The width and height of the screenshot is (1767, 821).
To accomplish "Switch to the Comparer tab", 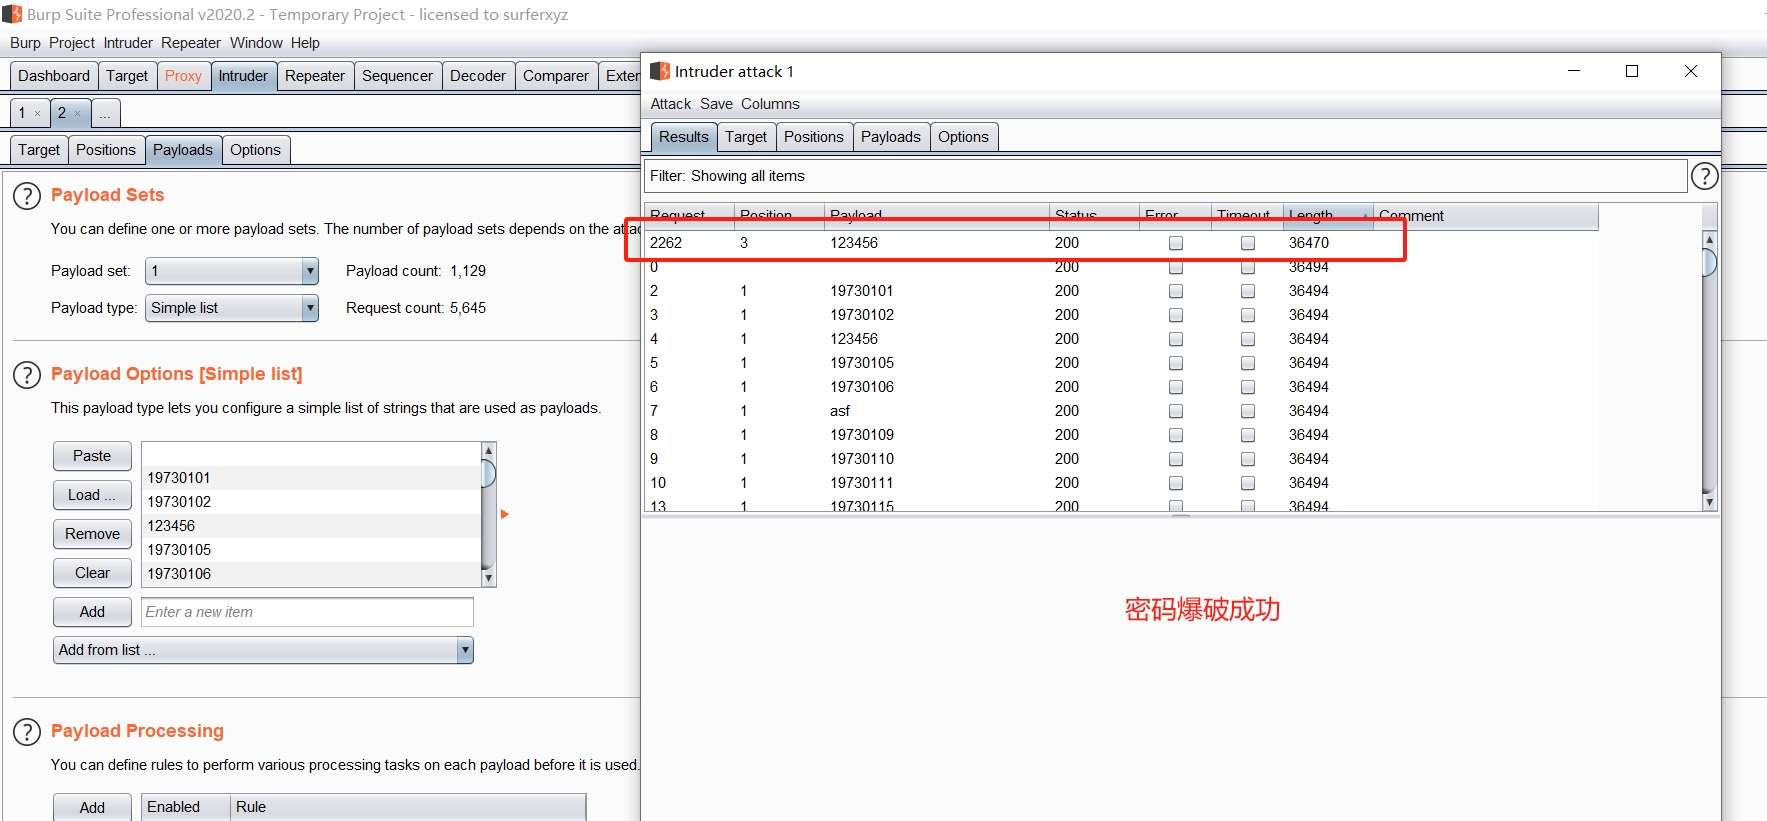I will pos(555,76).
